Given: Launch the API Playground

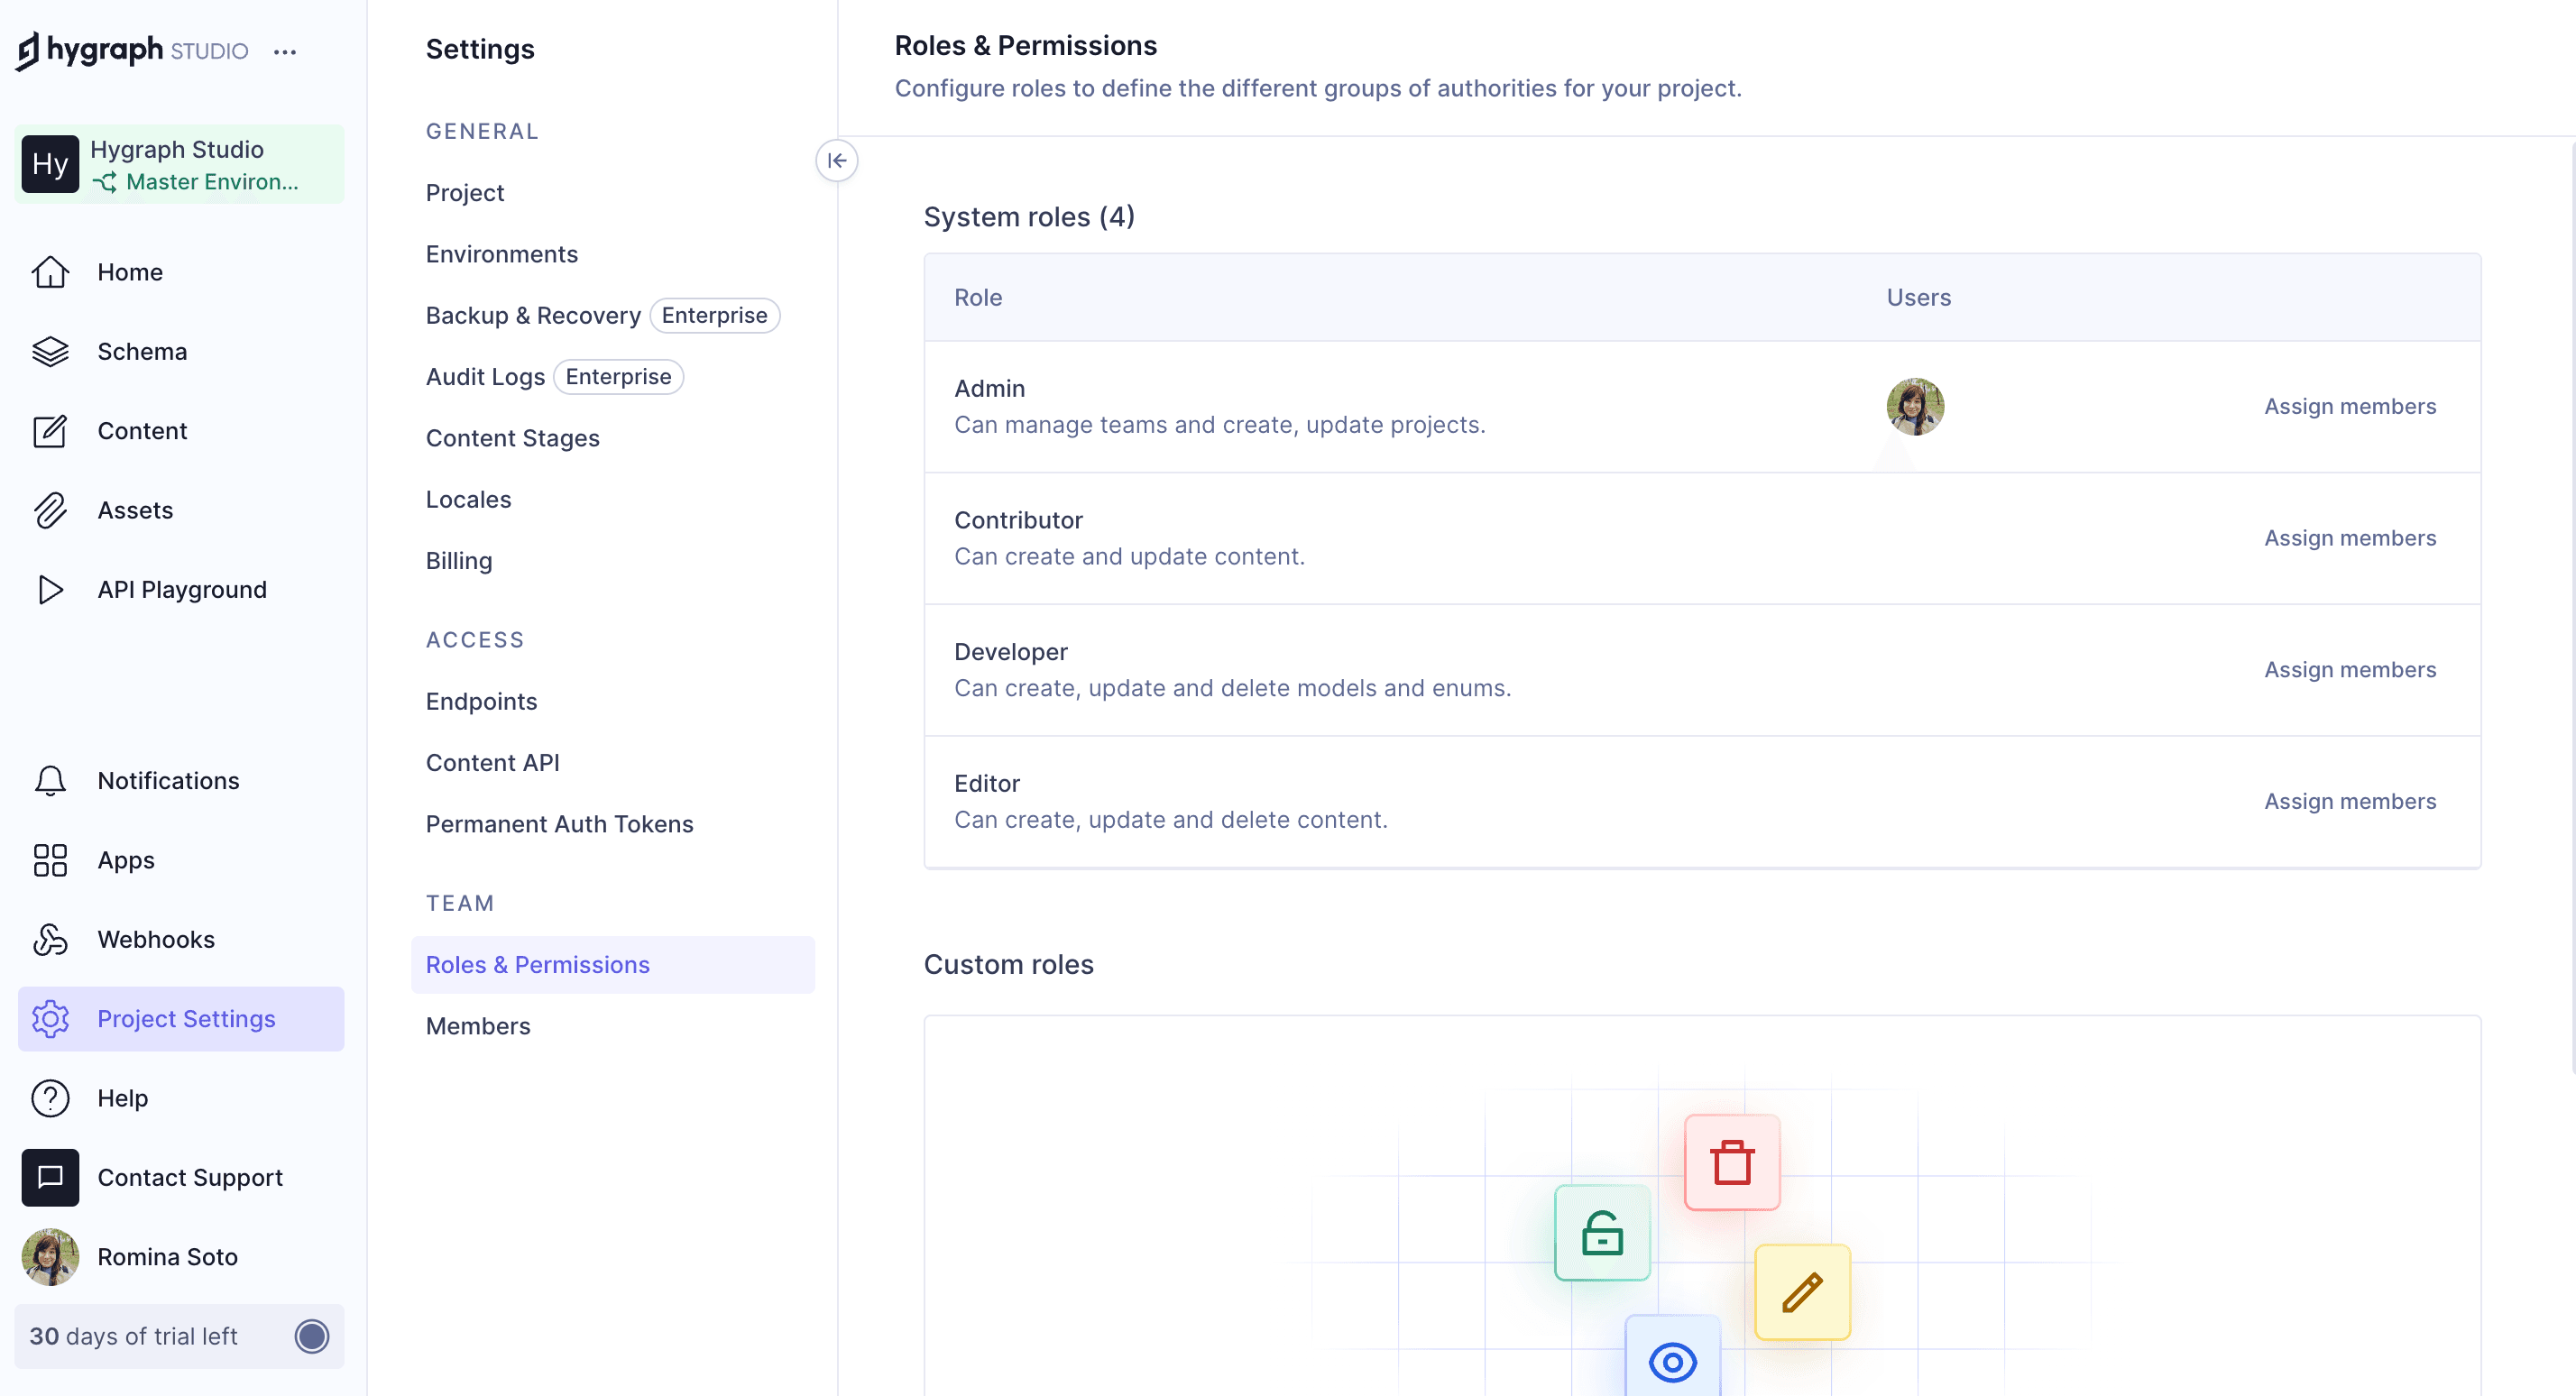Looking at the screenshot, I should [x=181, y=589].
